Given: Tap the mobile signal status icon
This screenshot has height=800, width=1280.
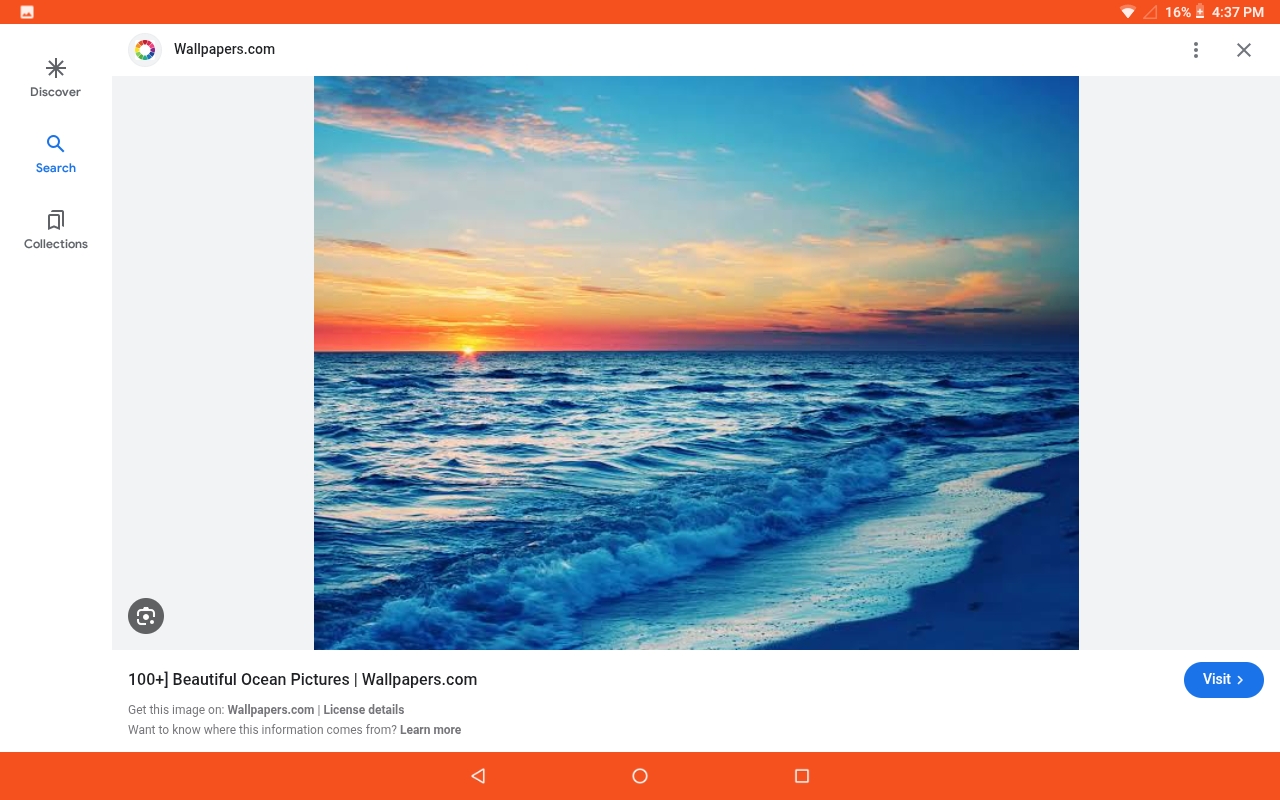Looking at the screenshot, I should click(x=1150, y=12).
